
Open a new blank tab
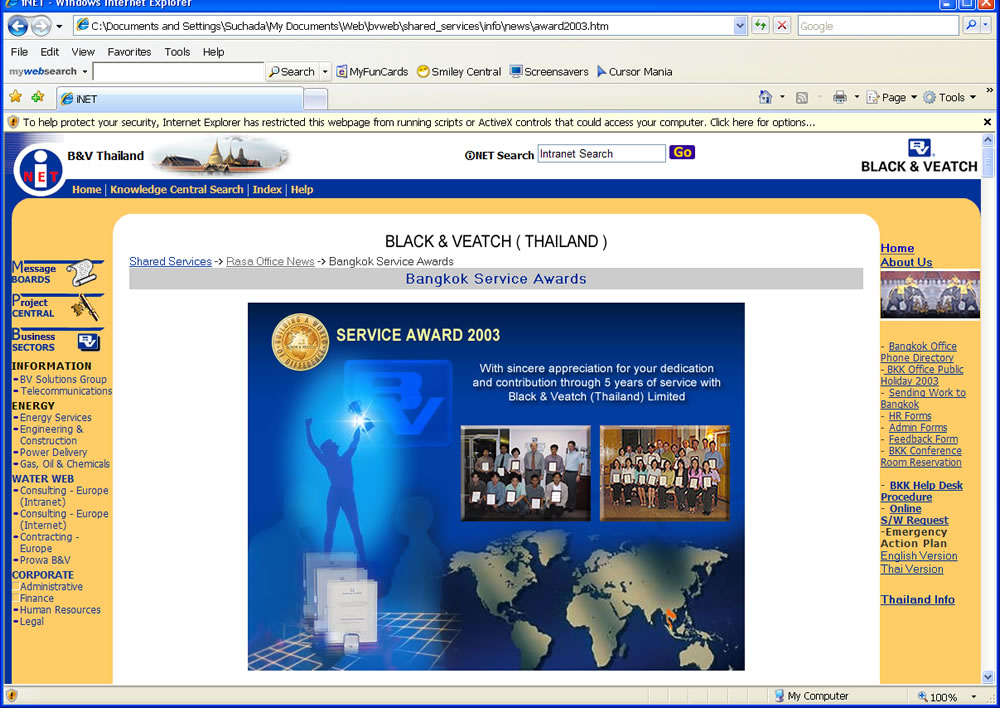point(316,100)
